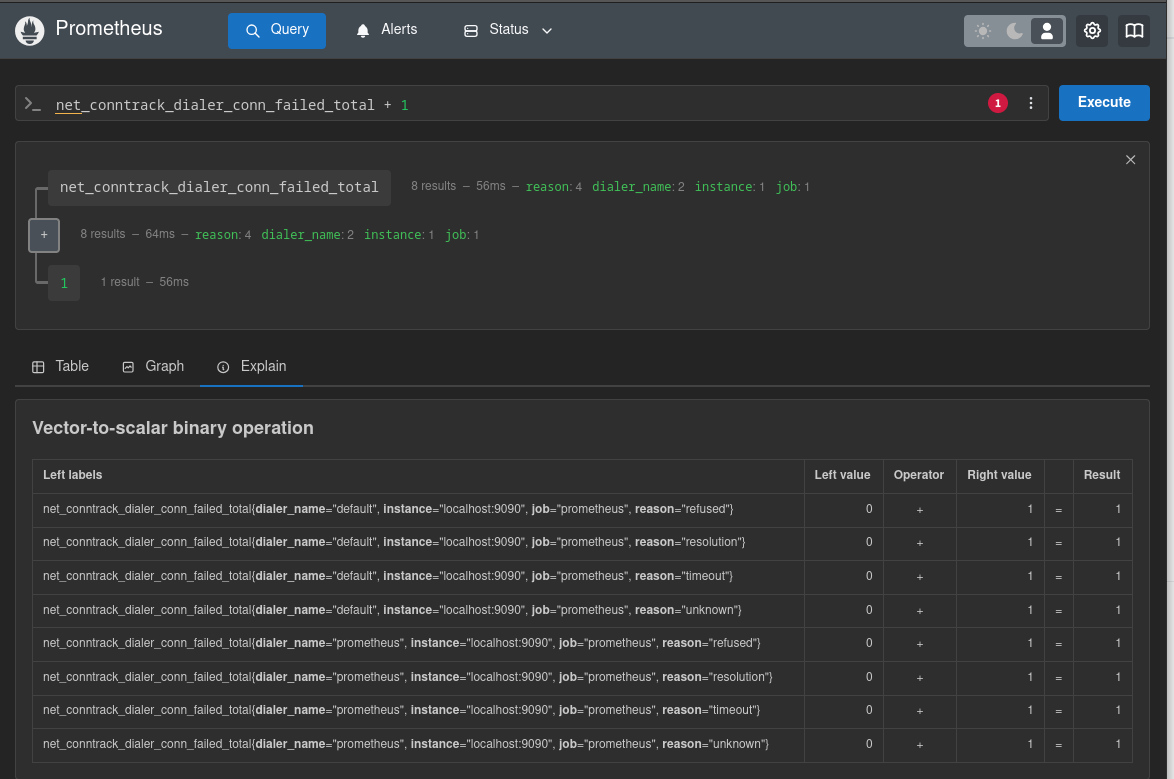Click the 'Right value' column header
The width and height of the screenshot is (1174, 779).
click(x=999, y=475)
